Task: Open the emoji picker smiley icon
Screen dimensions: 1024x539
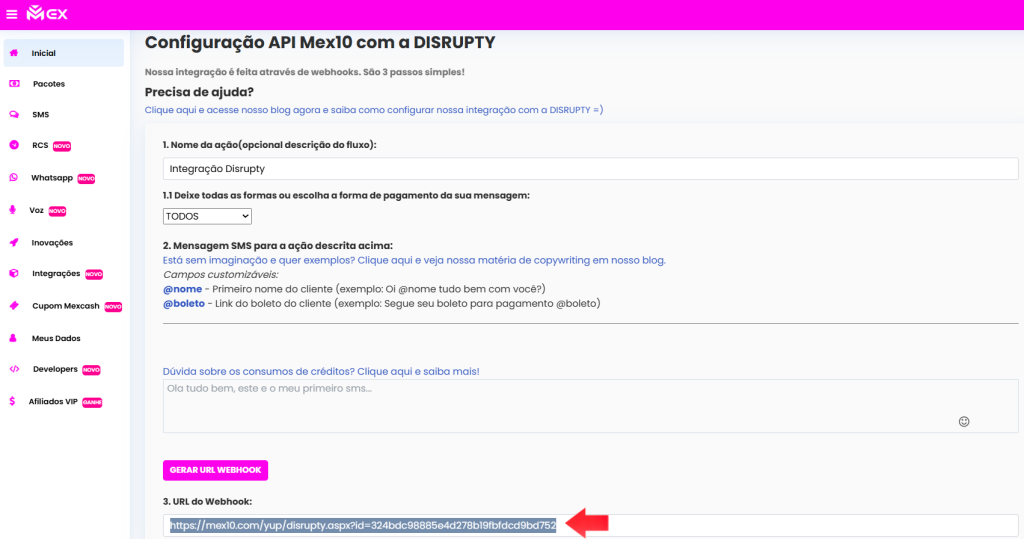Action: click(x=964, y=421)
